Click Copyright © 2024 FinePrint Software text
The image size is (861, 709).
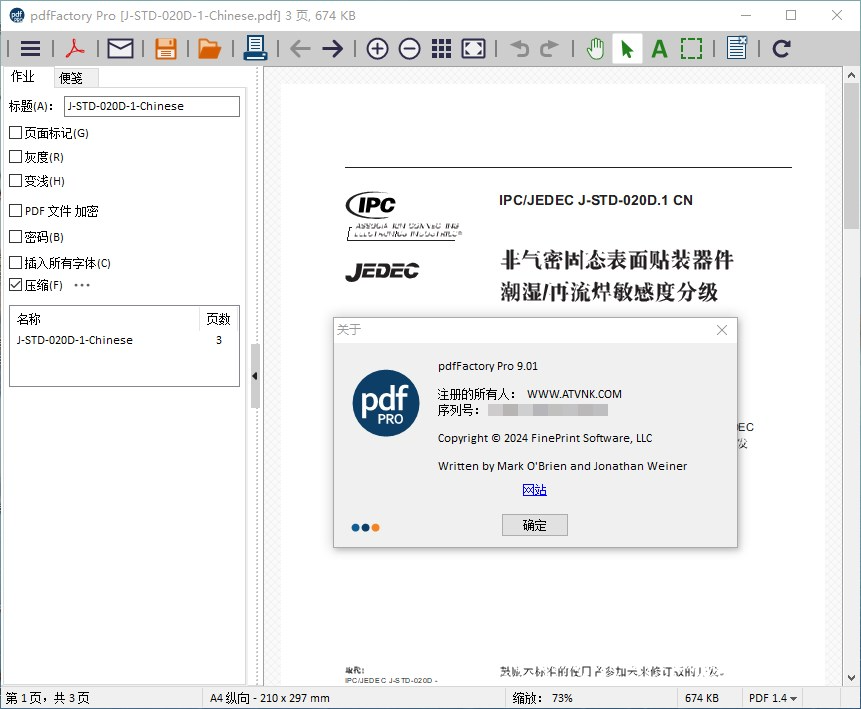click(545, 438)
